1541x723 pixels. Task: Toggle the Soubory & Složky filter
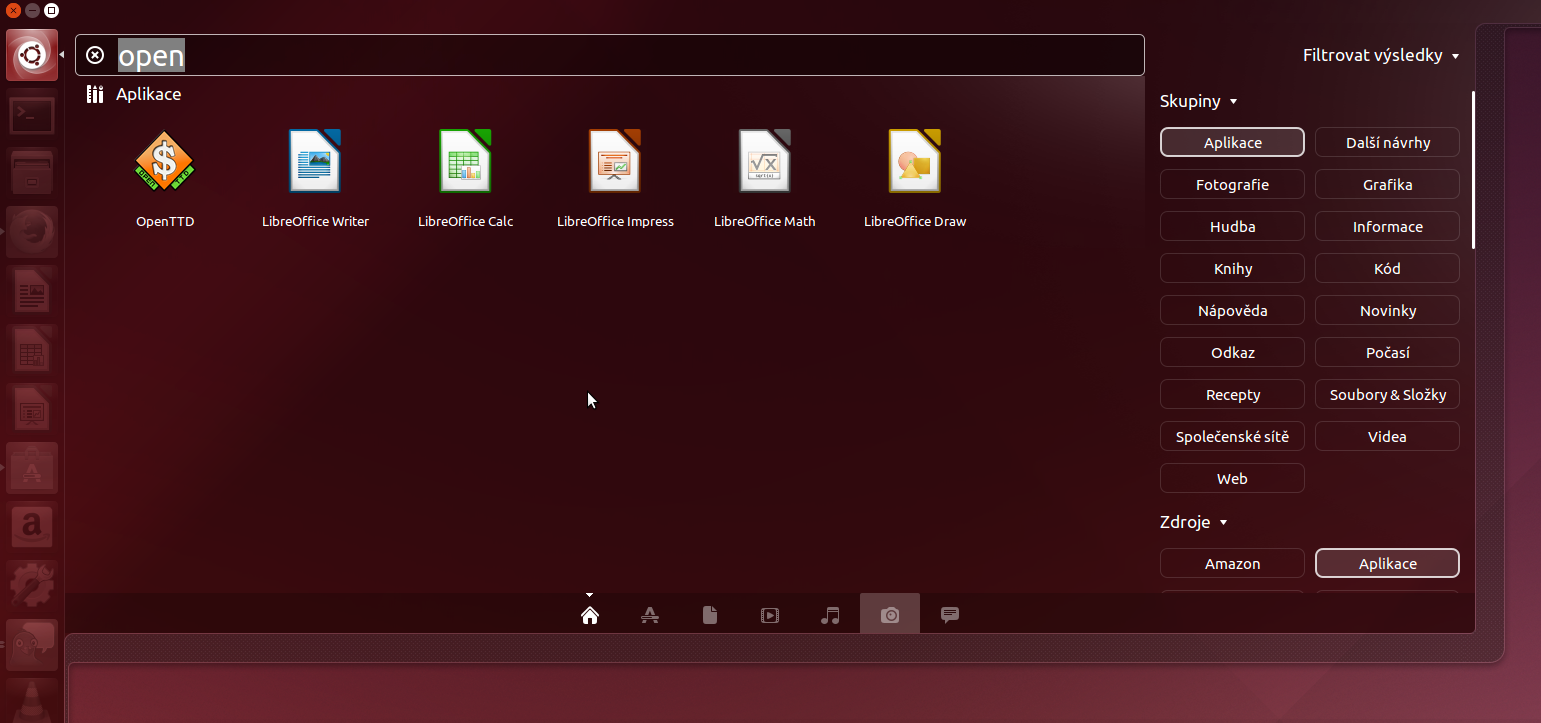(x=1387, y=394)
